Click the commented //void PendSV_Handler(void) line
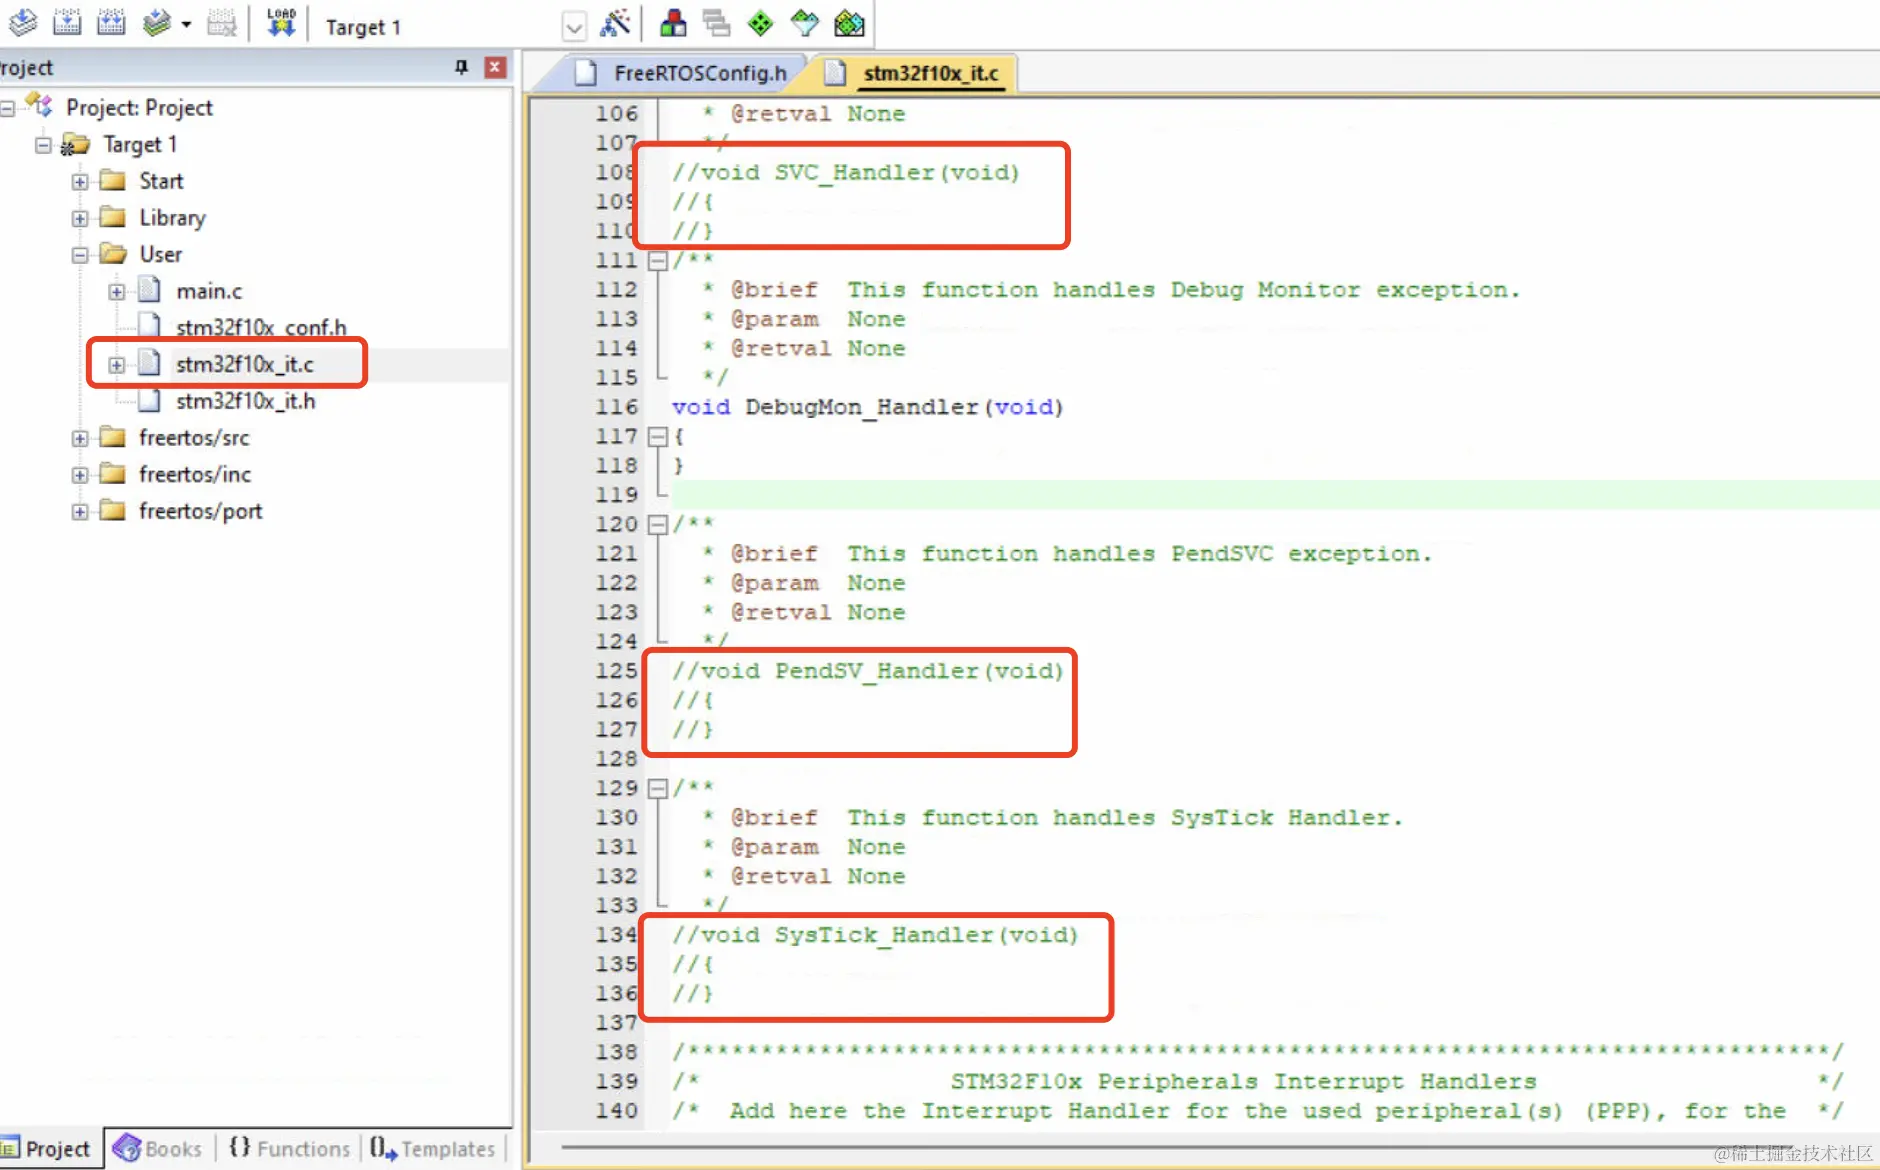1880x1170 pixels. [868, 671]
